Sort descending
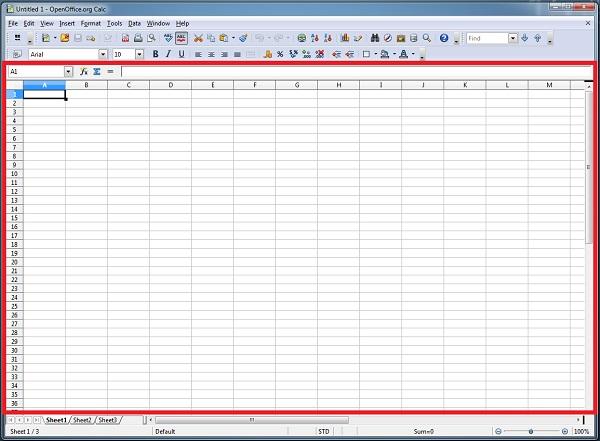Viewport: 600px width, 441px height. click(328, 38)
